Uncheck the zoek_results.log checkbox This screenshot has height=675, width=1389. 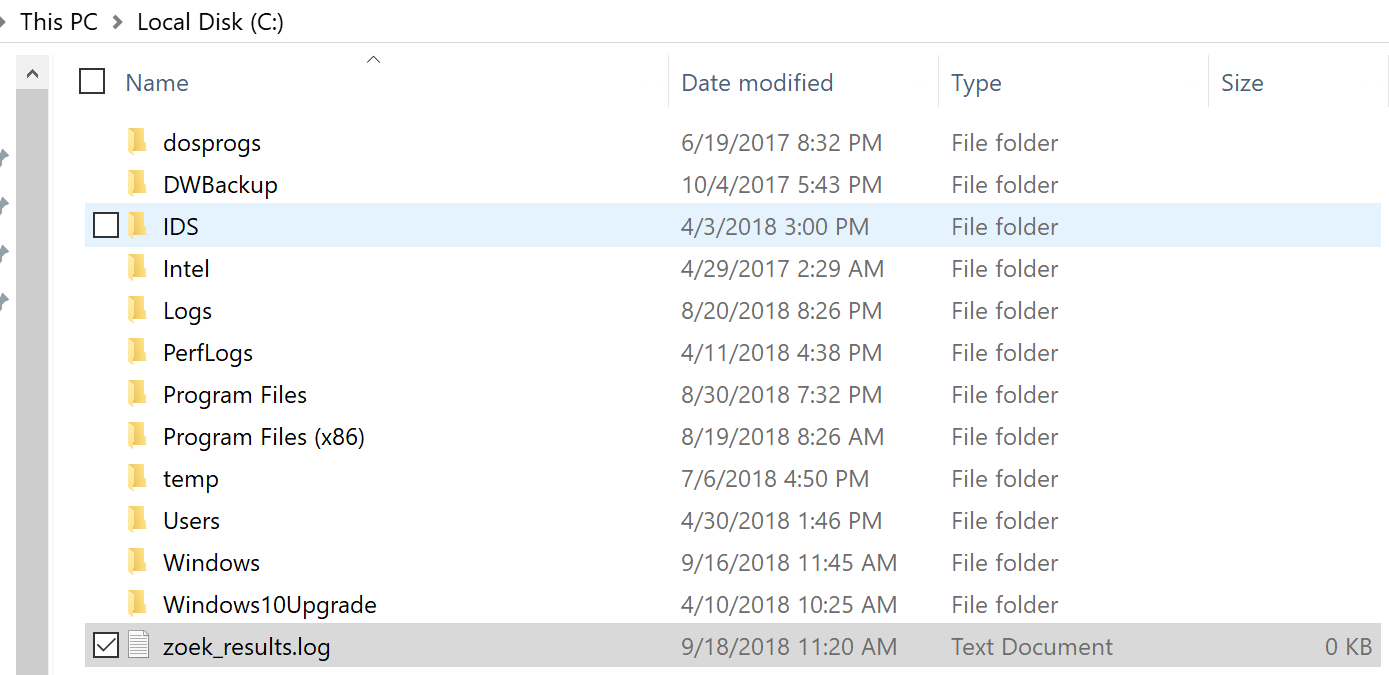pyautogui.click(x=105, y=646)
